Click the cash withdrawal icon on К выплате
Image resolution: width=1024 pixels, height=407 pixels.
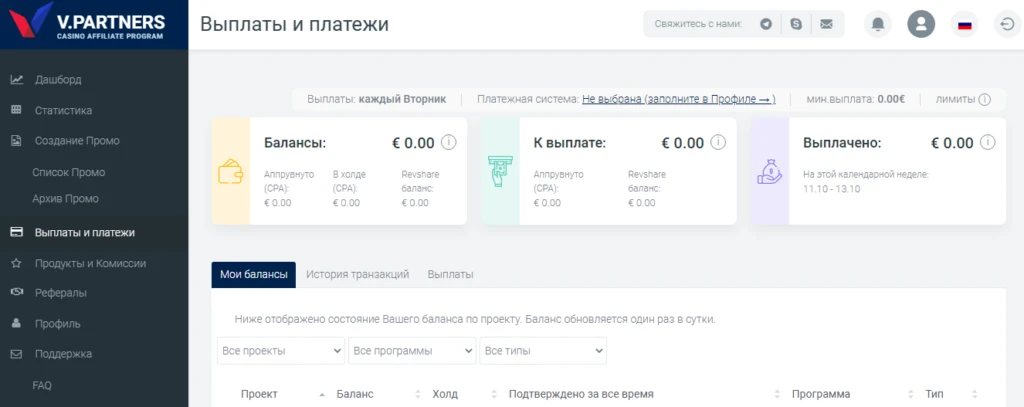pyautogui.click(x=500, y=171)
